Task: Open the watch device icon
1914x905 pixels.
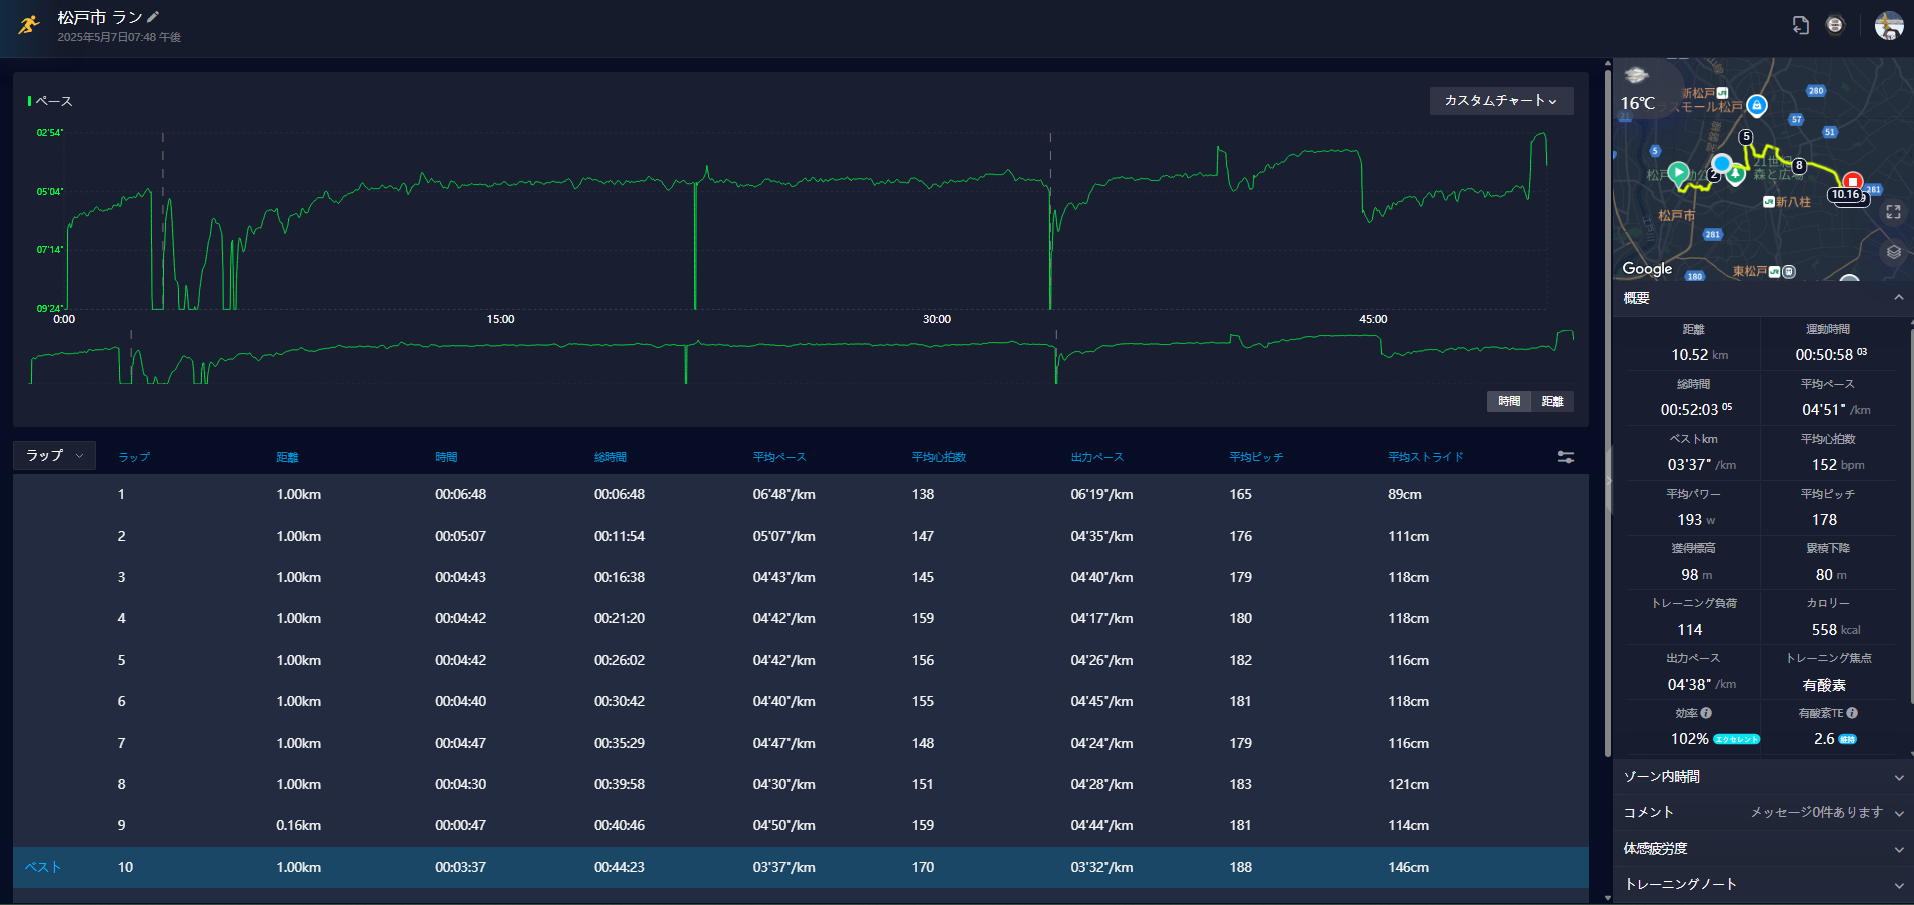Action: pos(1835,25)
